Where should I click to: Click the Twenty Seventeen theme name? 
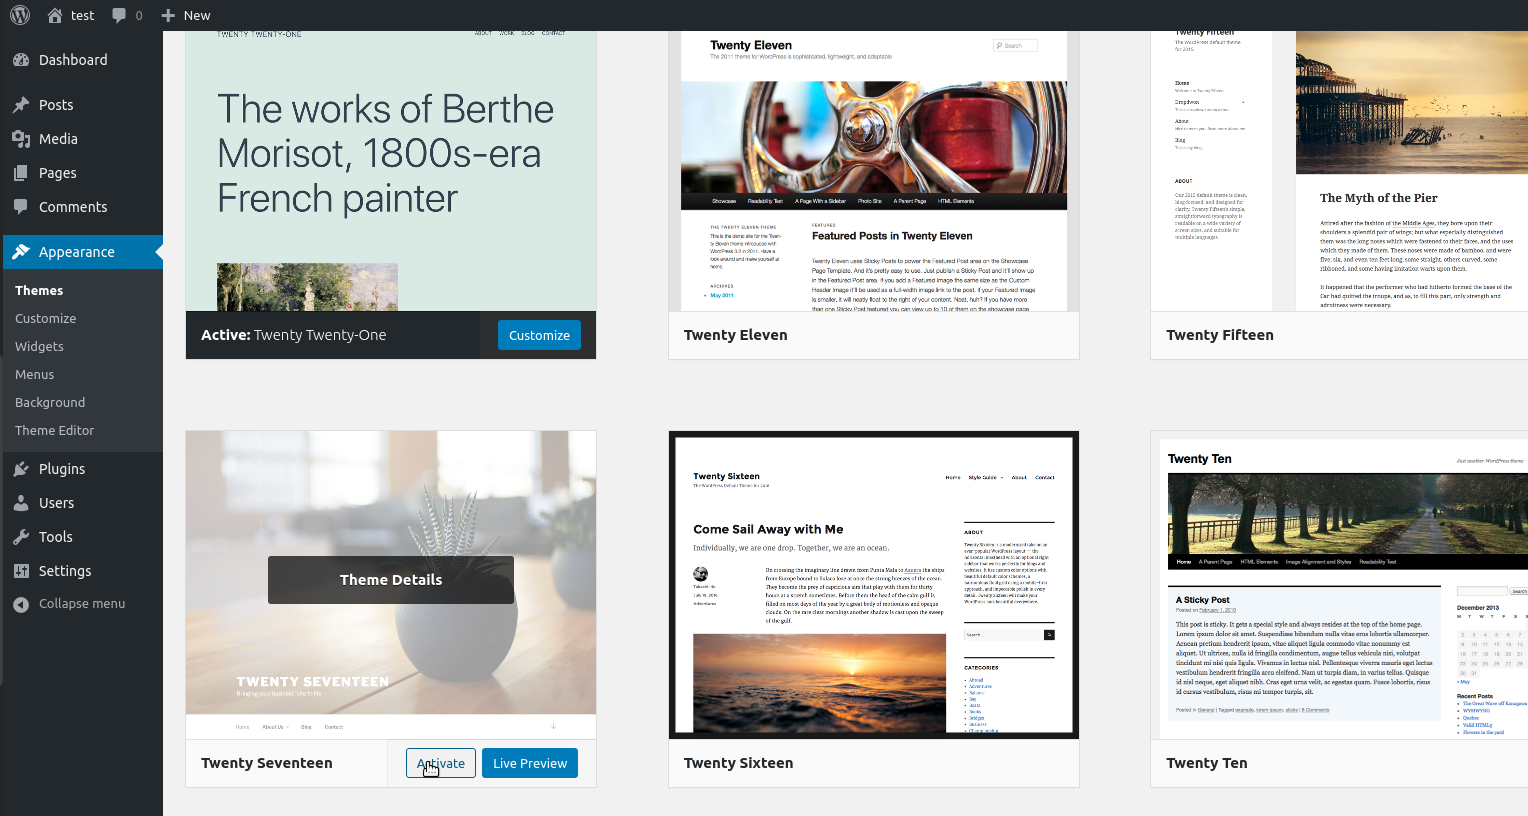pyautogui.click(x=267, y=763)
